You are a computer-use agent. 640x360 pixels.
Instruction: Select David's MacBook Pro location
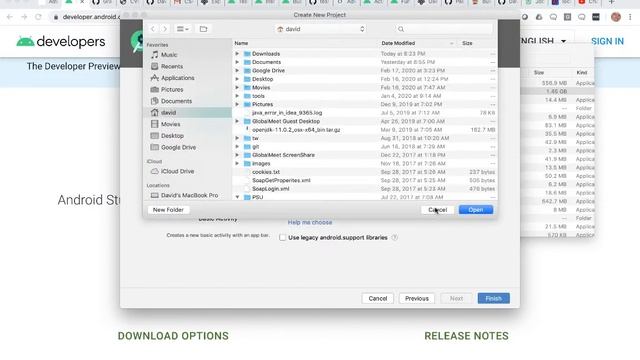189,196
